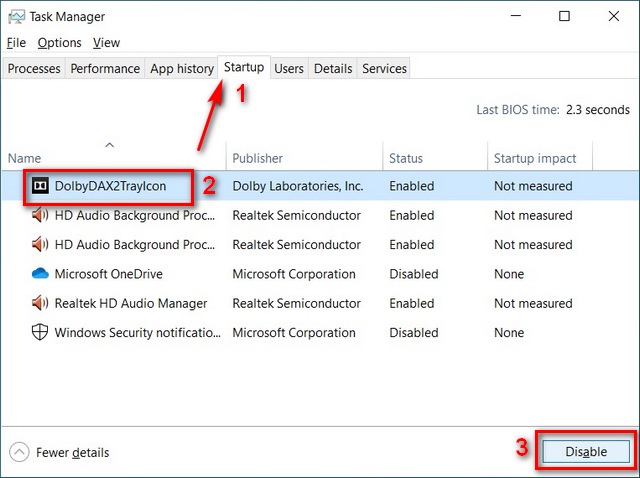Click the Fewer details label

click(x=73, y=452)
